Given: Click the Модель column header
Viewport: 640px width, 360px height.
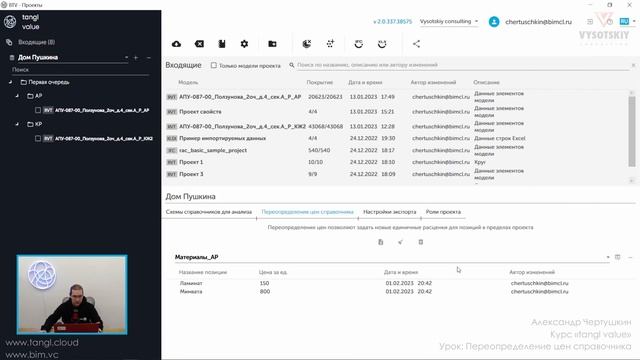Looking at the screenshot, I should [188, 82].
